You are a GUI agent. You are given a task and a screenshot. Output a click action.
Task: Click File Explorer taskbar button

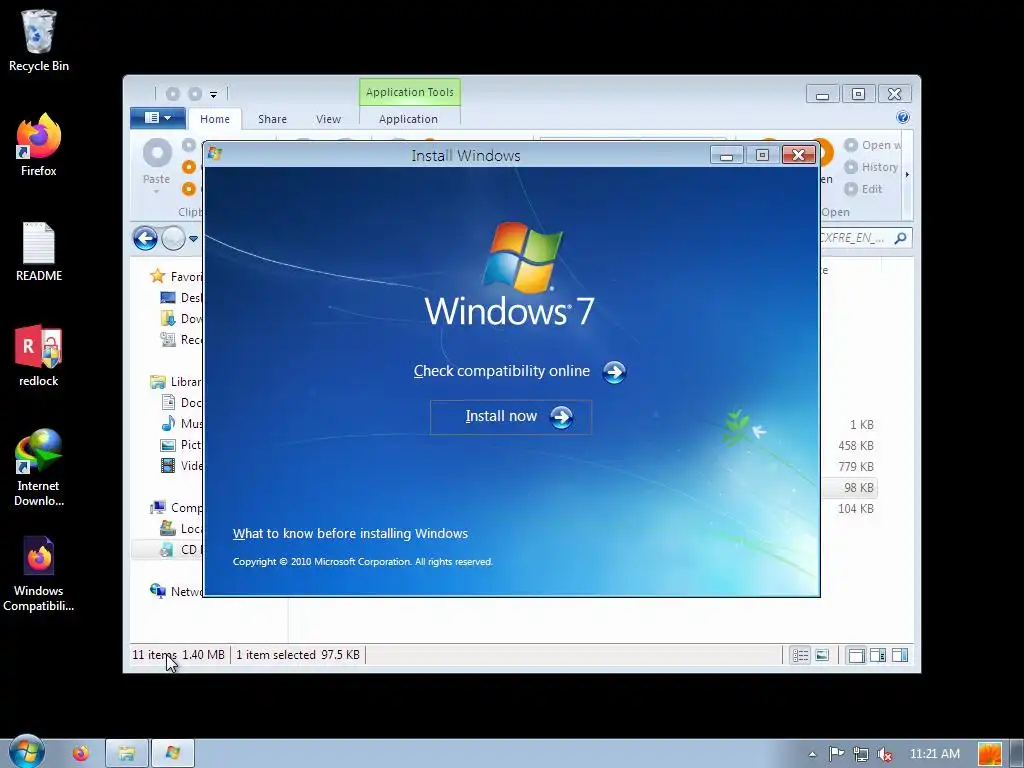point(127,754)
